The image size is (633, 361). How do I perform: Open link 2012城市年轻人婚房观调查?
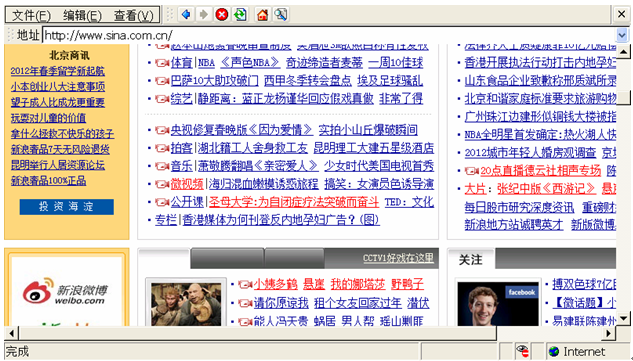pyautogui.click(x=530, y=153)
